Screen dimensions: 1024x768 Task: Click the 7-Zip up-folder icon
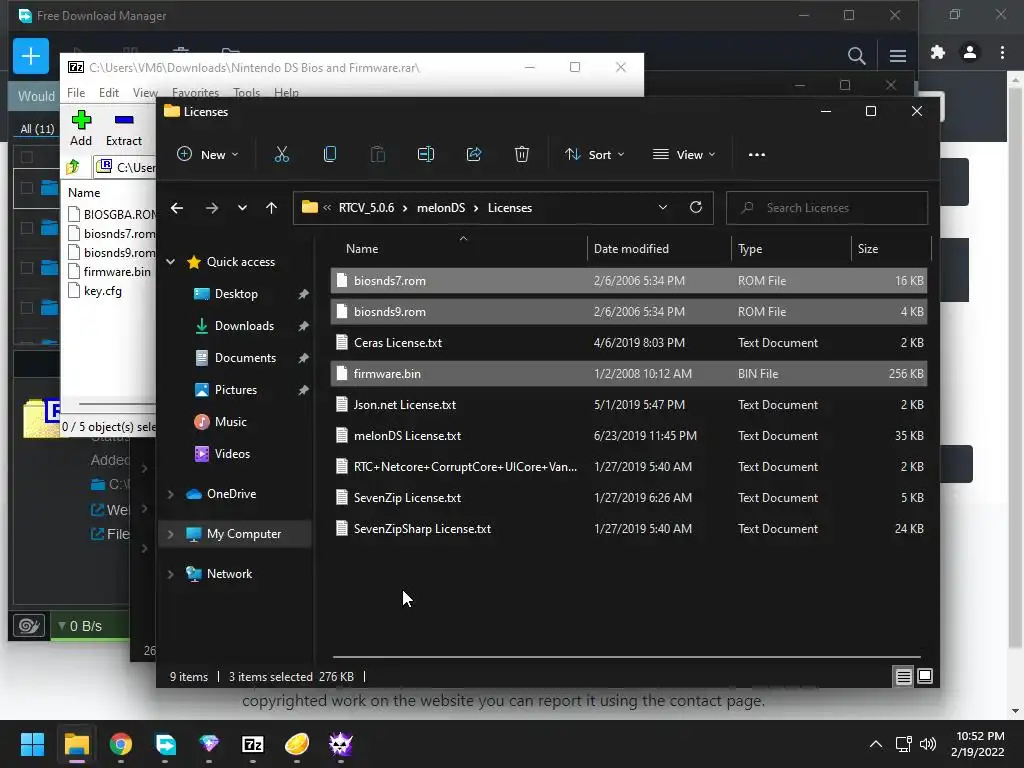click(x=73, y=167)
